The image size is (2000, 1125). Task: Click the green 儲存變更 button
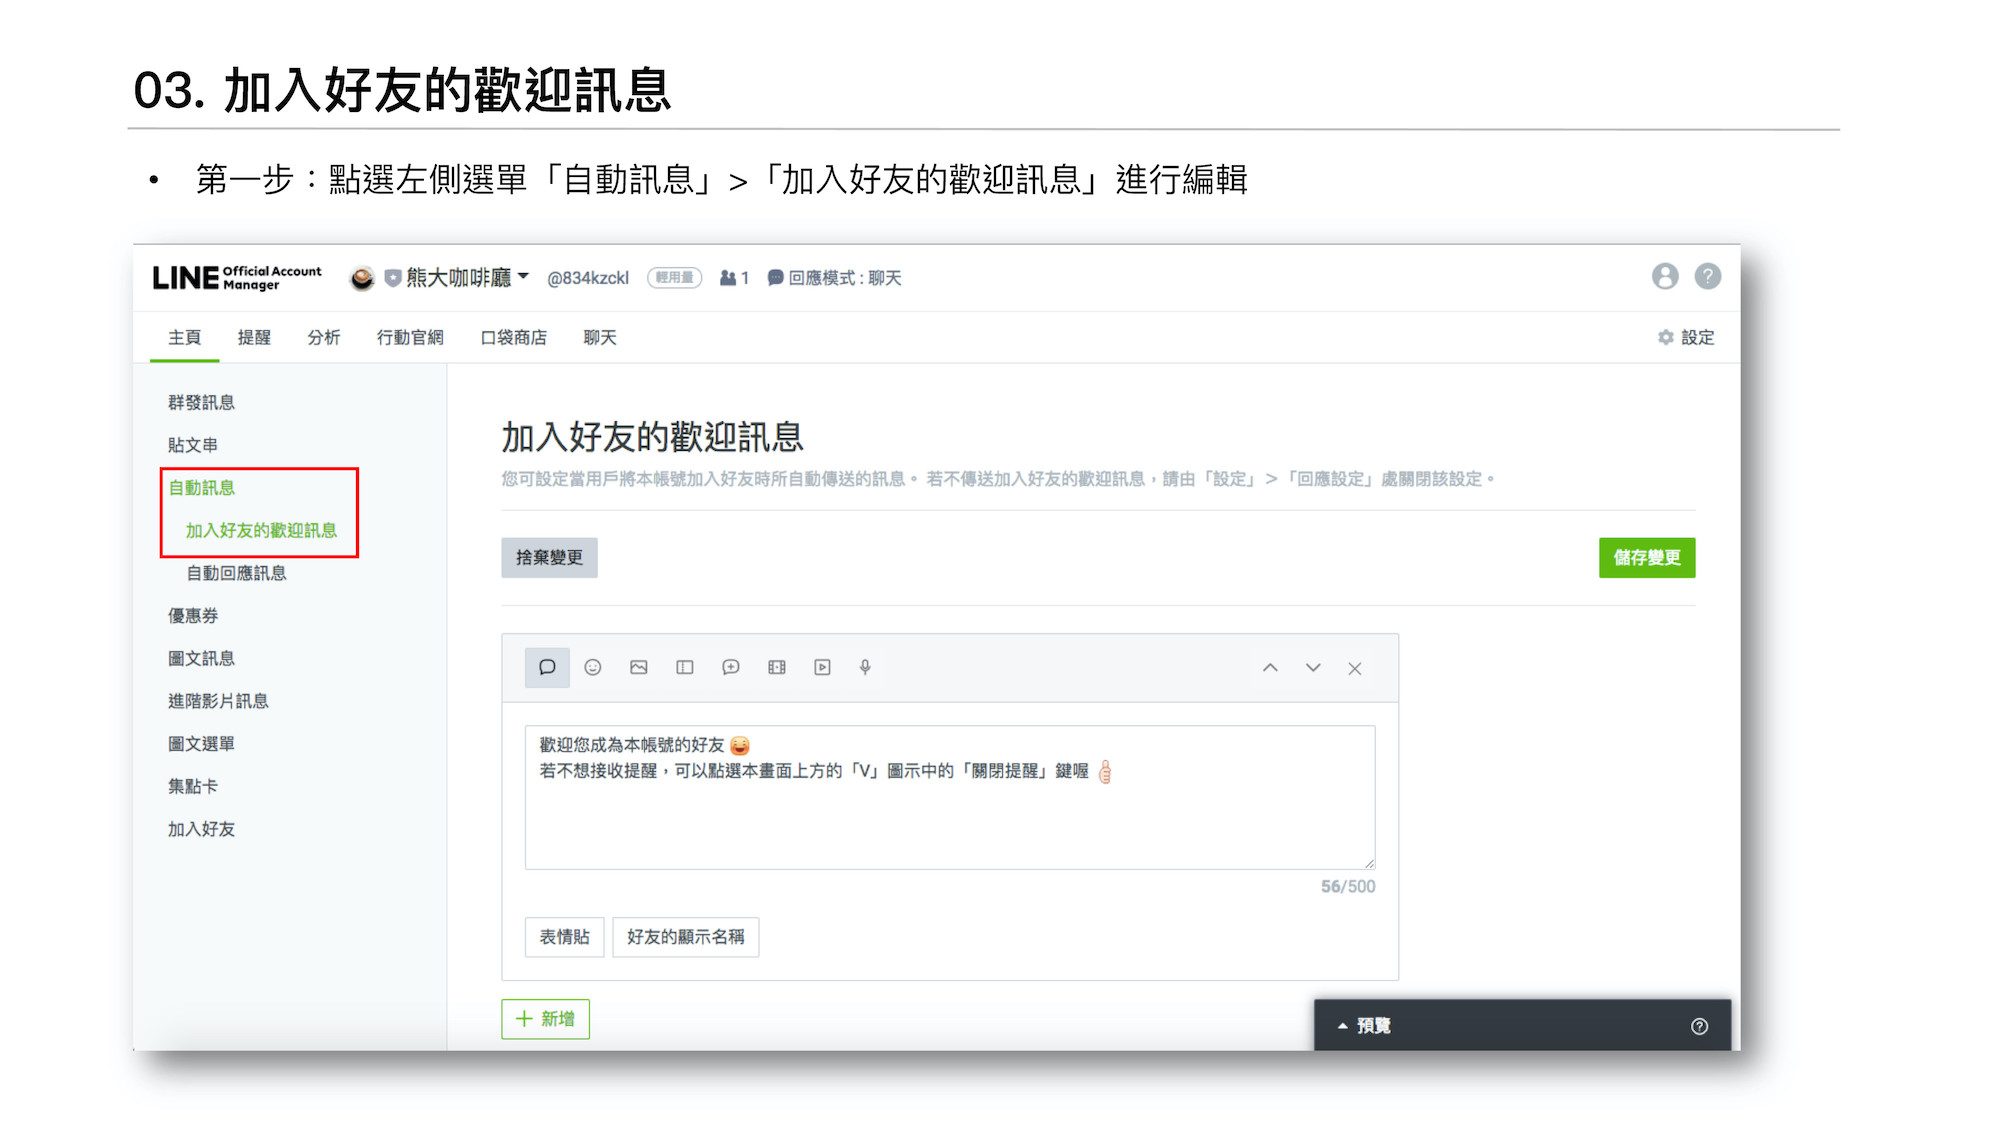point(1646,558)
